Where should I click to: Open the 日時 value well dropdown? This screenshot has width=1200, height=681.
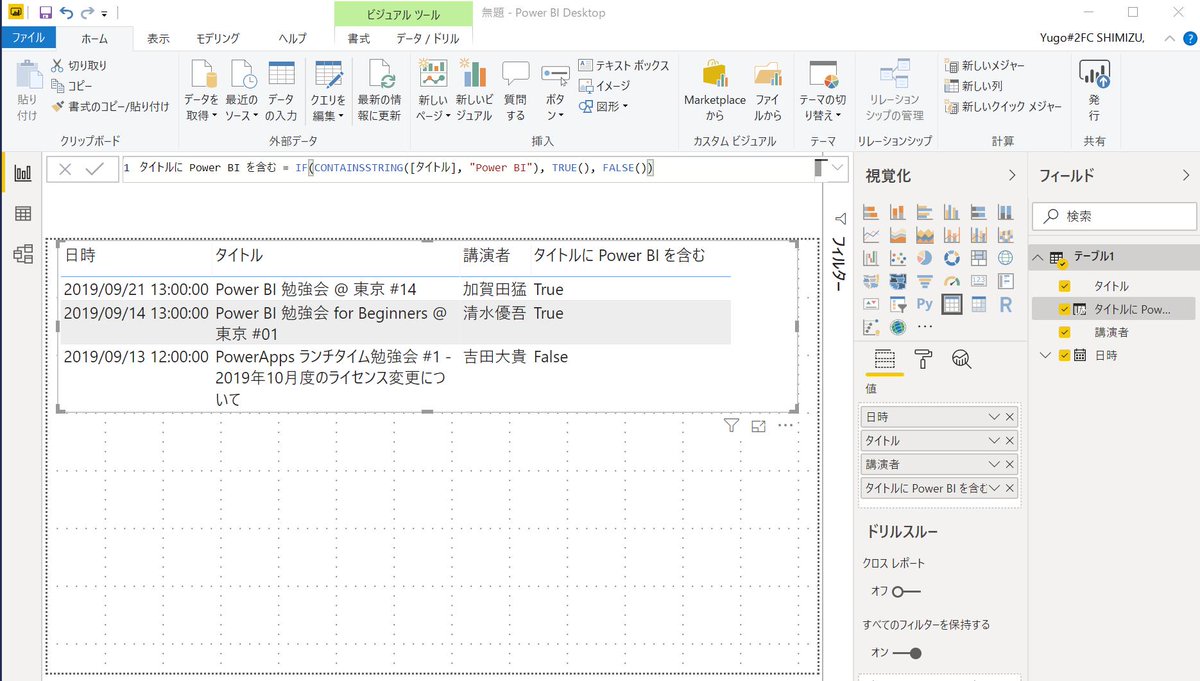coord(993,417)
